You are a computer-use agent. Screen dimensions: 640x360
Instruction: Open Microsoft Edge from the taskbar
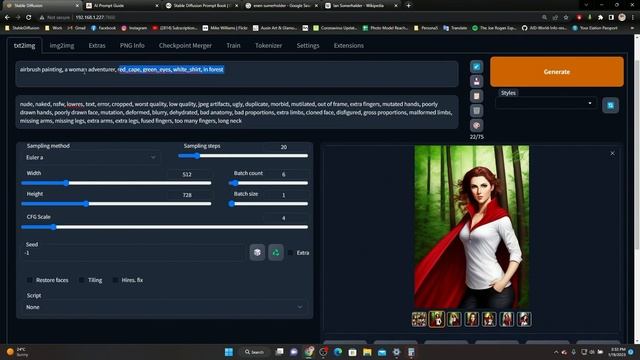[338, 352]
